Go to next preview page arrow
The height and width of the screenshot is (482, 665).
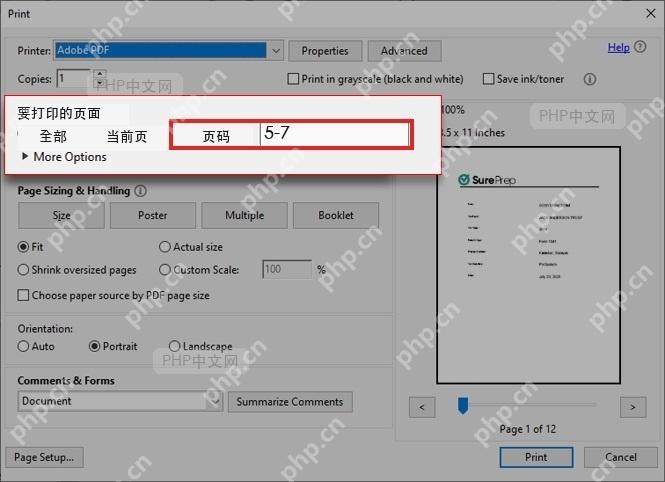tap(633, 407)
